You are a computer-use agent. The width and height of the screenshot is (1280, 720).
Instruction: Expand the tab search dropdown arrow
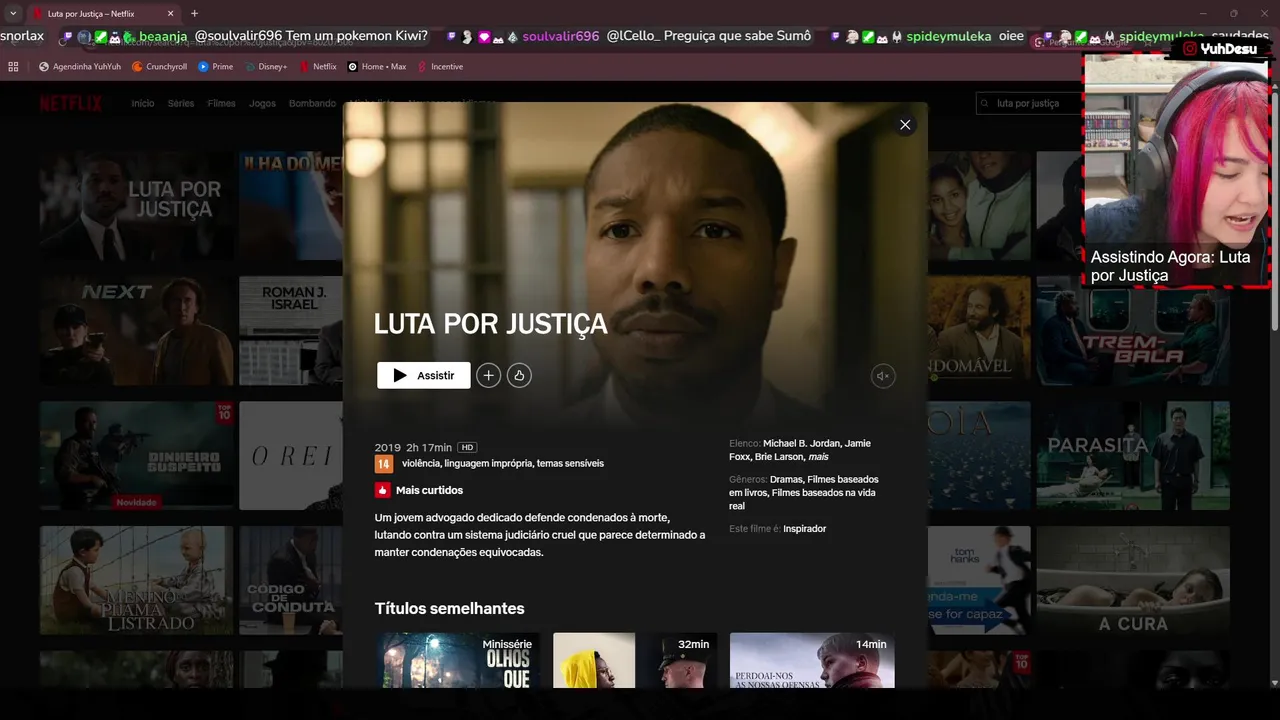click(13, 14)
